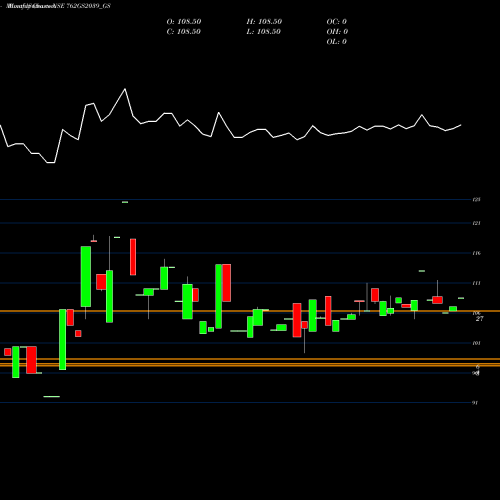Click the '762GS2039_GS' symbol title
Viewport: 500px width, 500px height.
click(x=88, y=6)
